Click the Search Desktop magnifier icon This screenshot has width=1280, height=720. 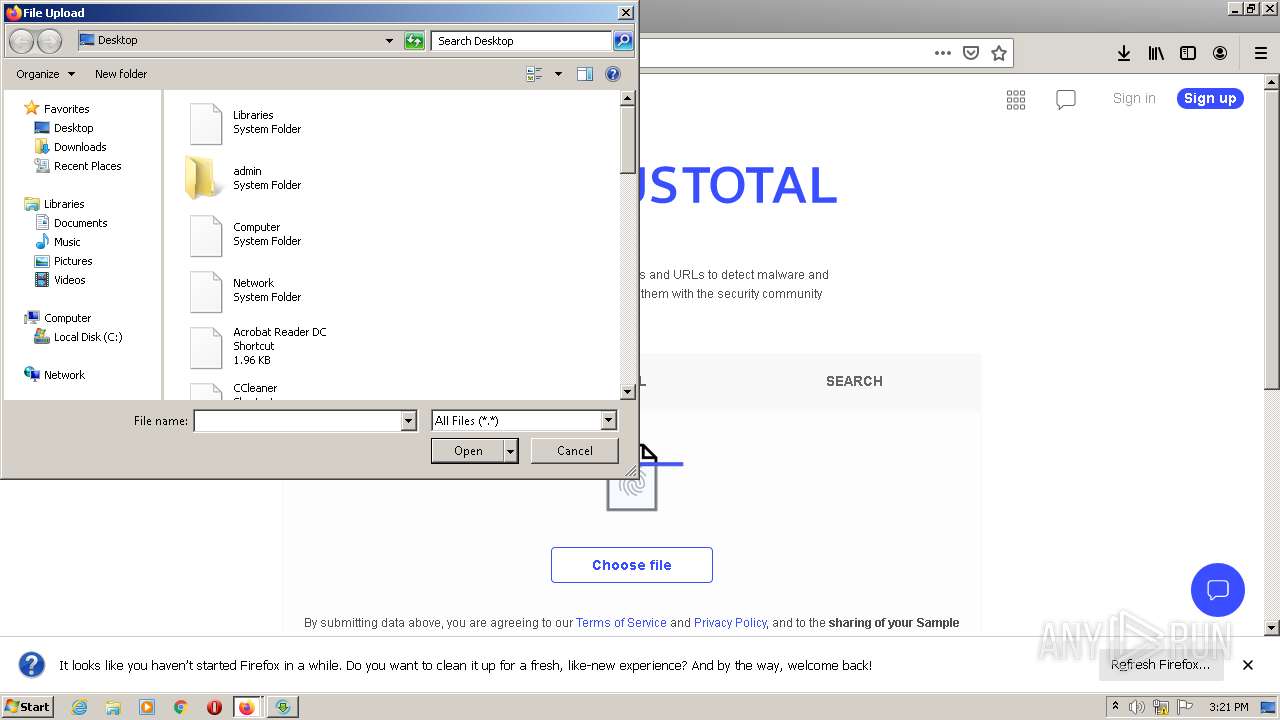coord(623,41)
